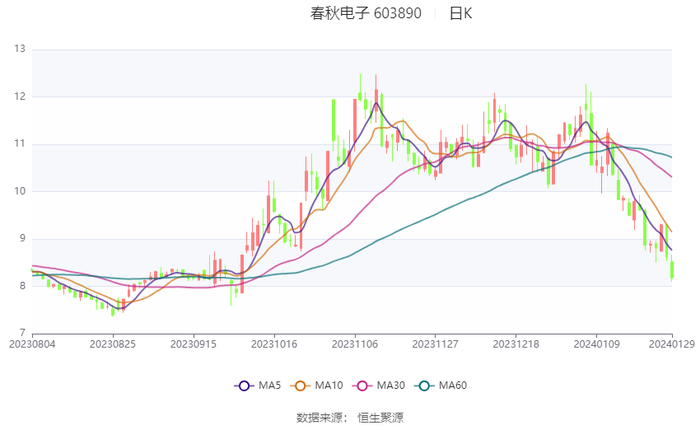700x426 pixels.
Task: Select the chart title 春秋电子 603890
Action: (x=366, y=13)
